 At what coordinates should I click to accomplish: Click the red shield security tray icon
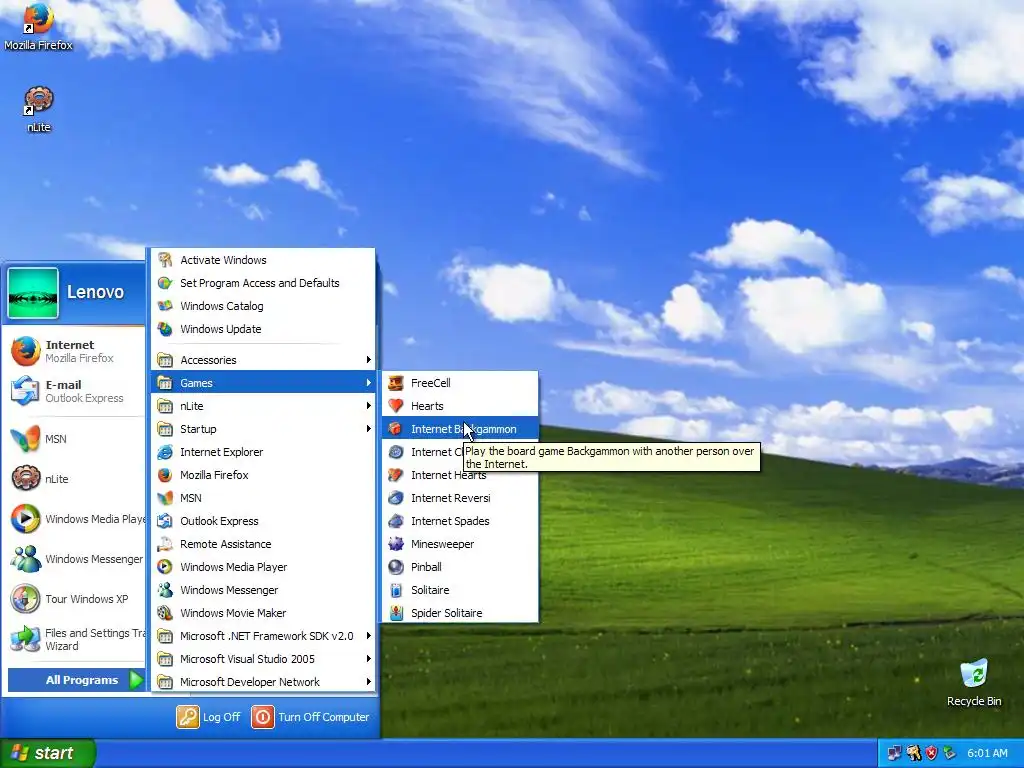(932, 753)
